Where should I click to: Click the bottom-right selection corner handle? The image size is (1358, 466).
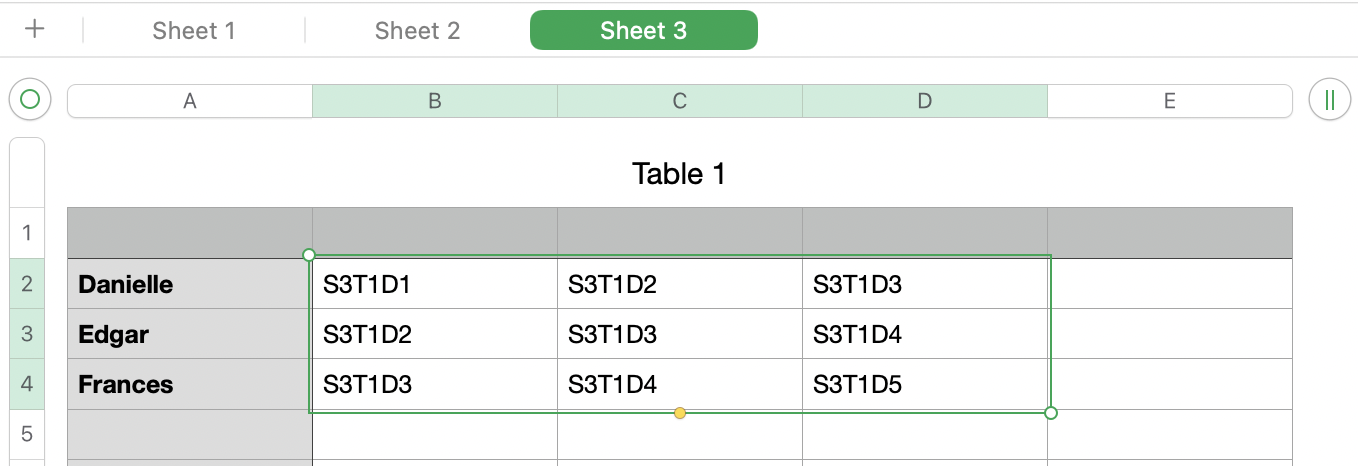point(1051,413)
